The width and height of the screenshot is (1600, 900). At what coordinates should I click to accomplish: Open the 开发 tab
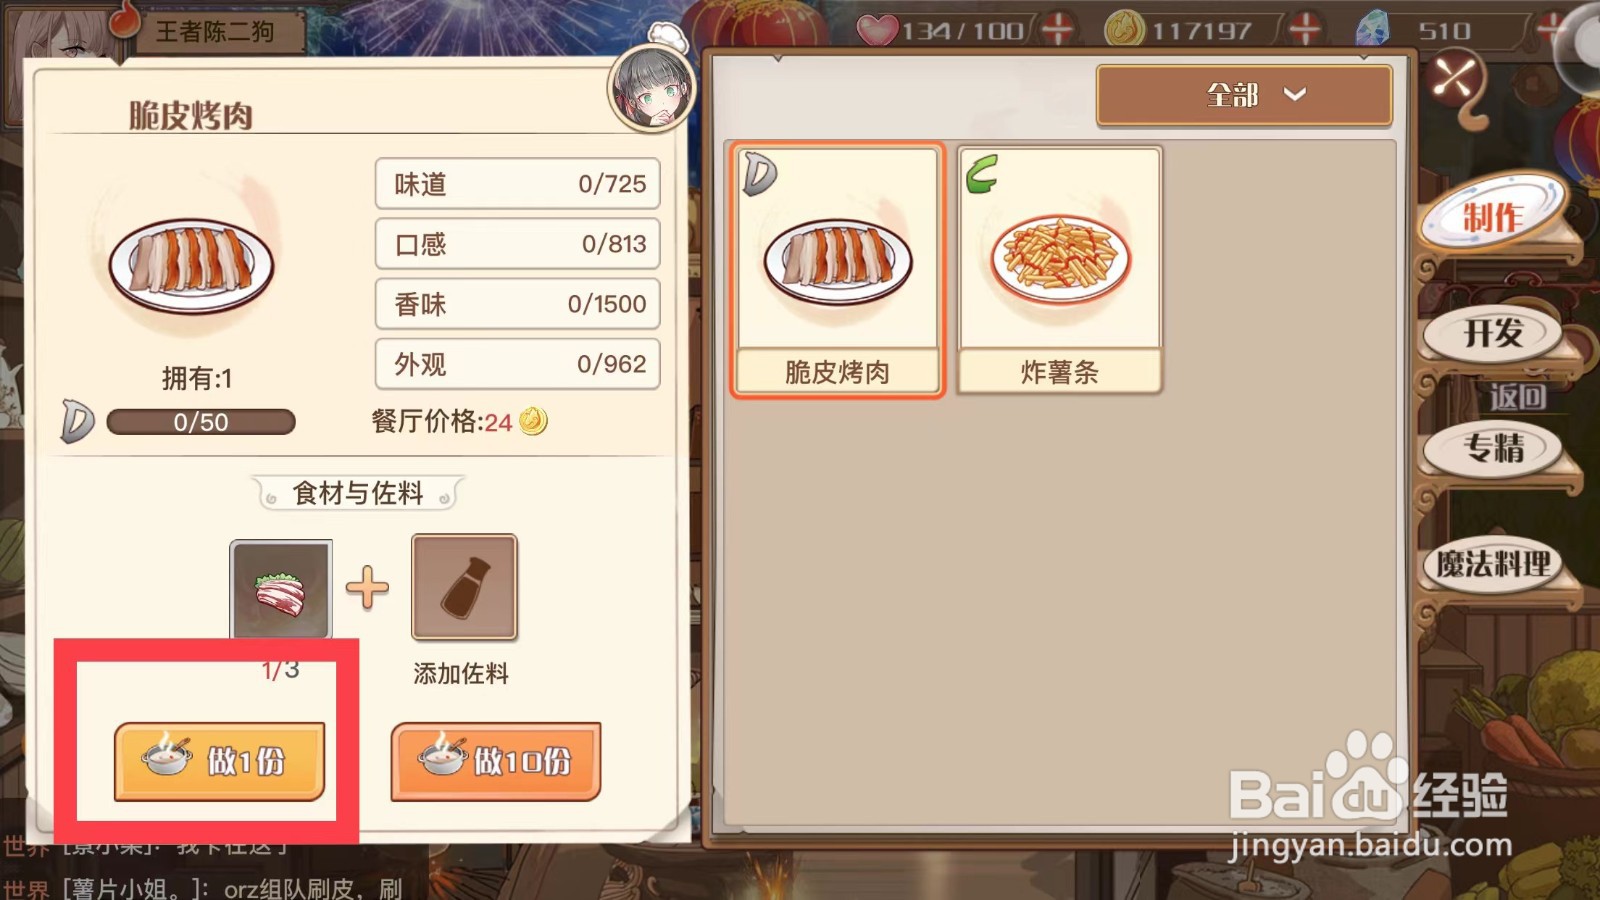pyautogui.click(x=1493, y=333)
